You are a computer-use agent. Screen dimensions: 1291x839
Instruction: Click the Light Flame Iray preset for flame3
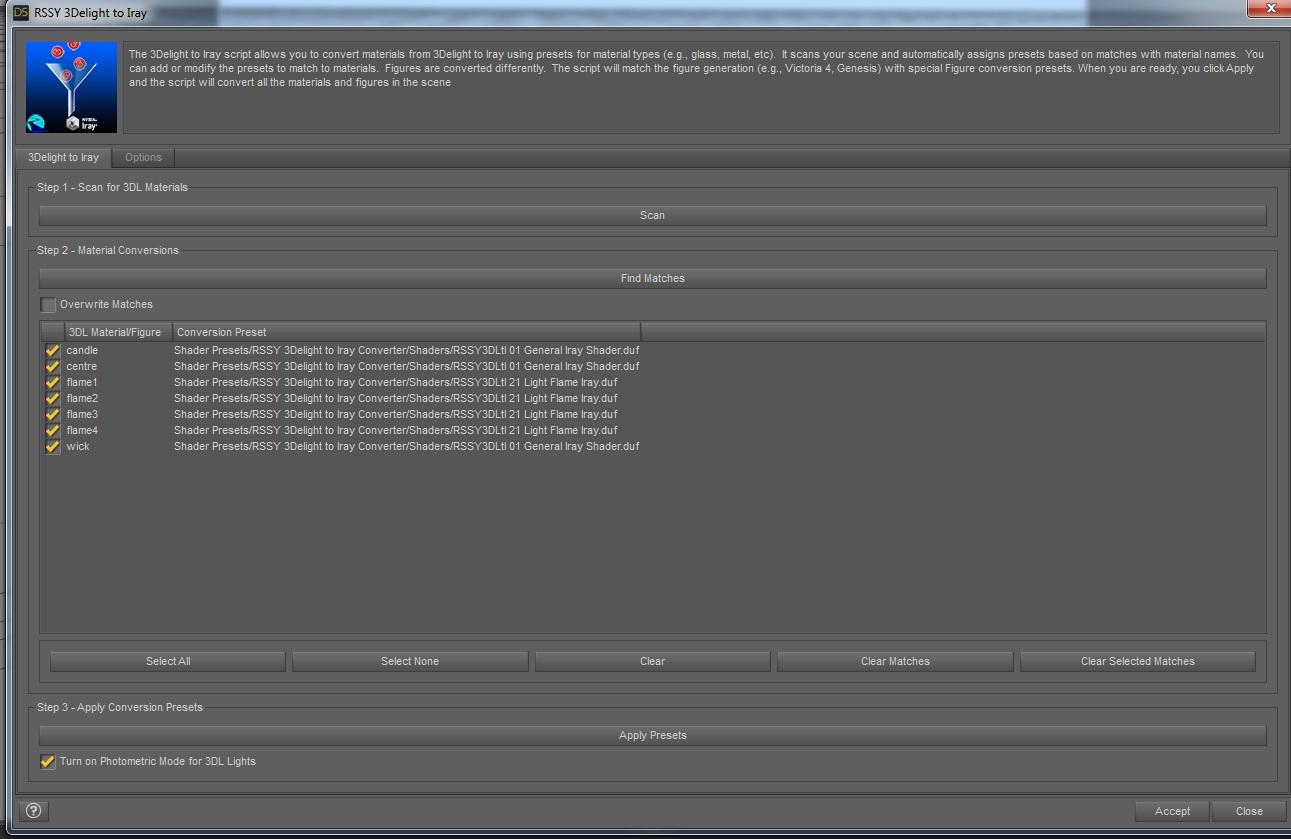click(396, 415)
